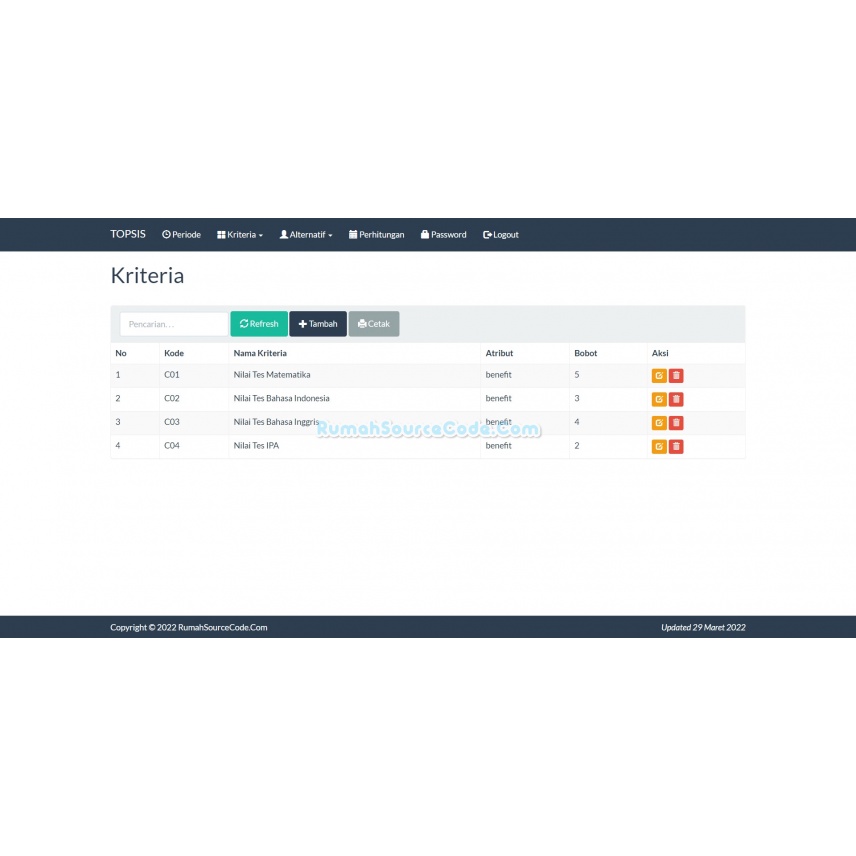Delete the C04 Nilai Tes IPA row
Viewport: 856px width, 856px height.
pyautogui.click(x=676, y=447)
